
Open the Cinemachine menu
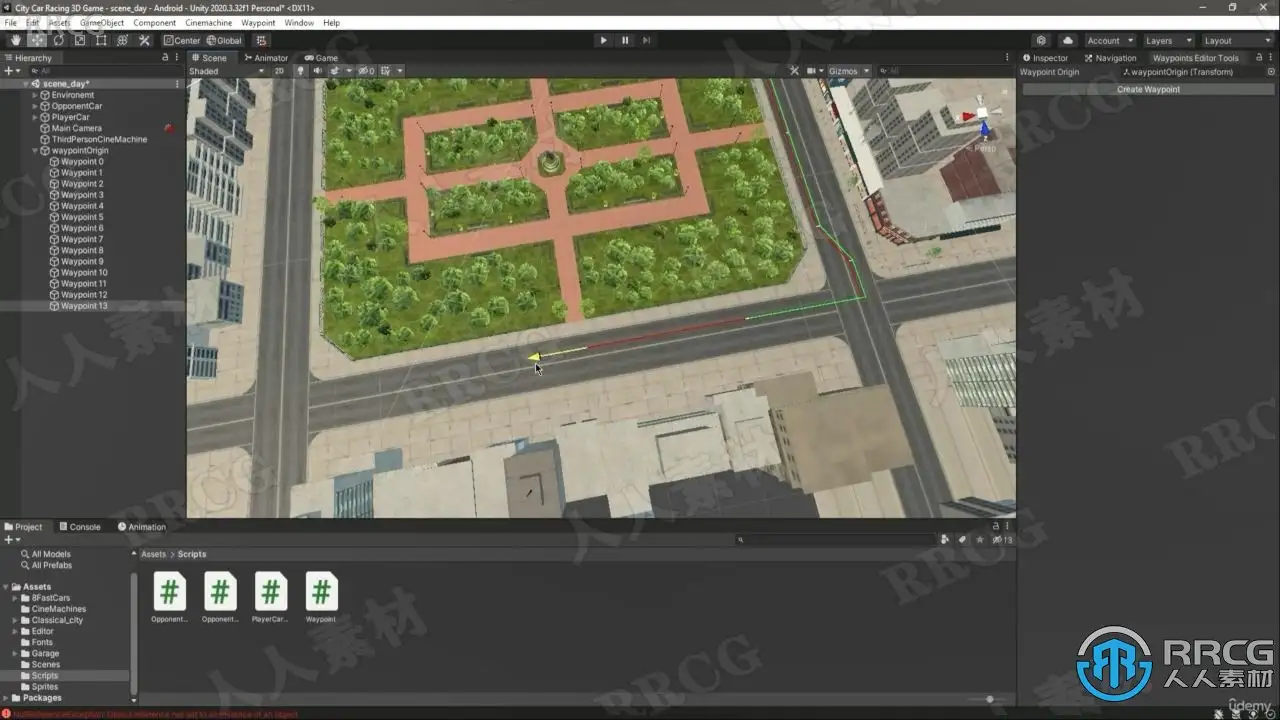(x=209, y=22)
